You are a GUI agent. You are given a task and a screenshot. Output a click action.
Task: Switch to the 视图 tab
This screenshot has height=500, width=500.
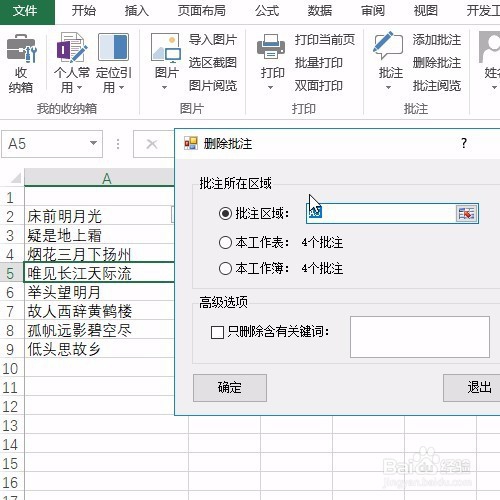(425, 11)
